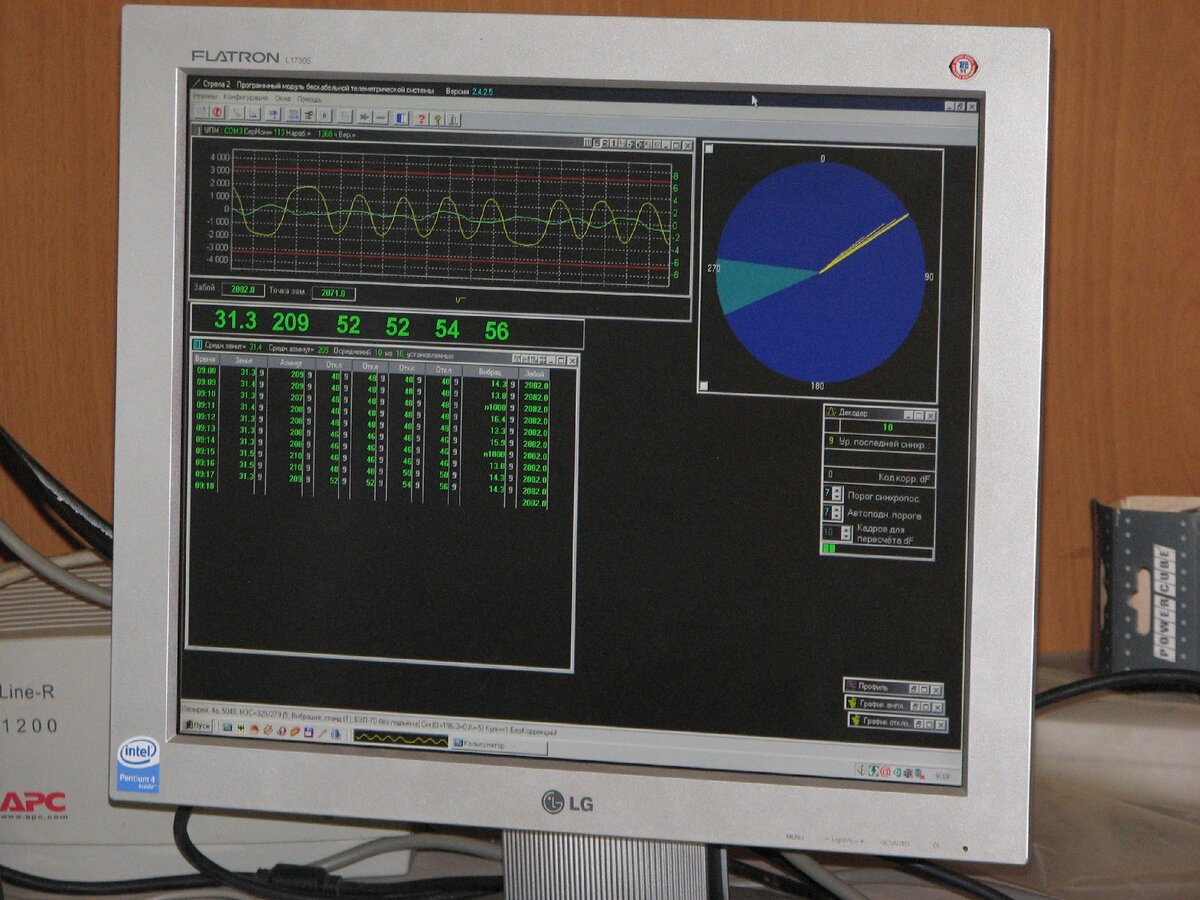
Task: Click the red circular icon in the system tray
Action: pos(885,772)
